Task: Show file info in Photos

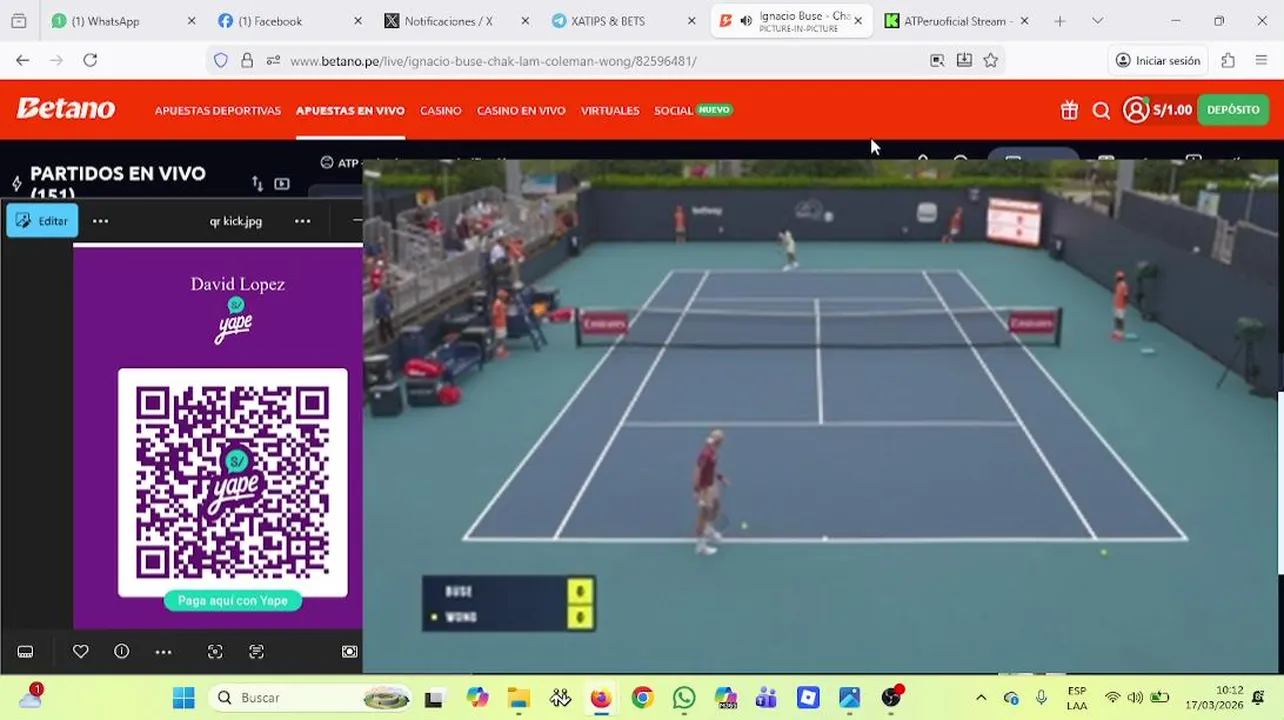Action: (122, 651)
